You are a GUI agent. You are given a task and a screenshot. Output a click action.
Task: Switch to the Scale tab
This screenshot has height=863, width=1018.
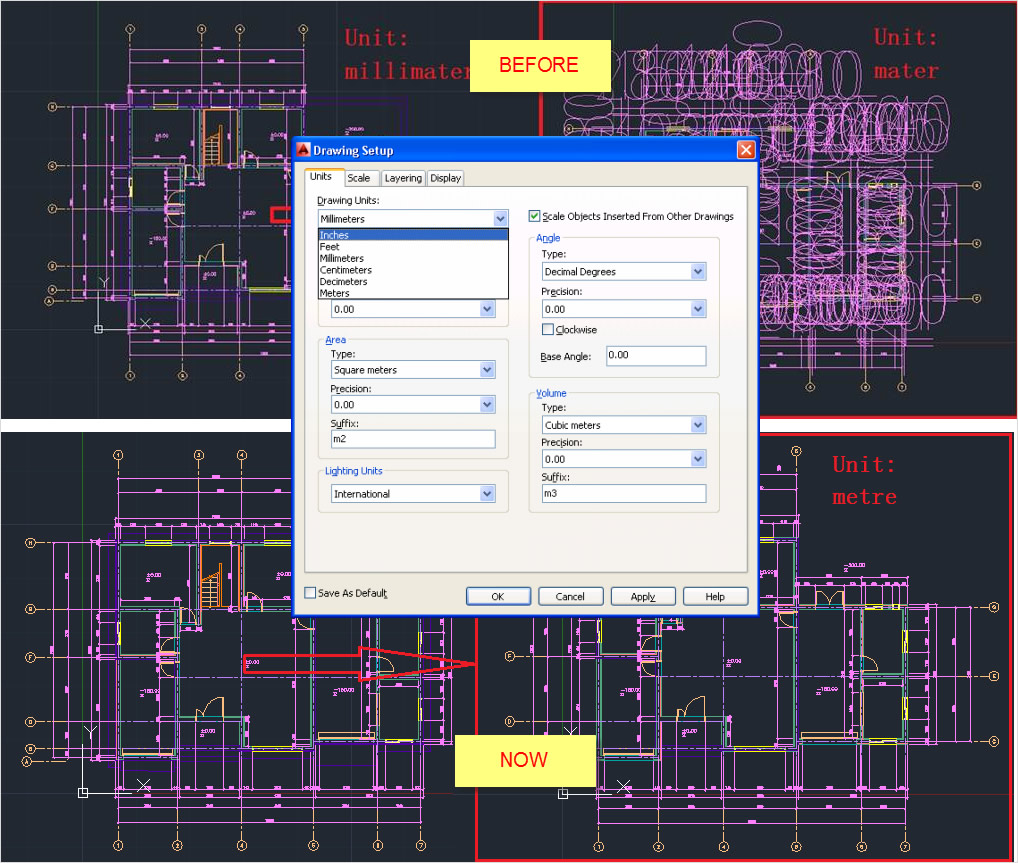(358, 178)
